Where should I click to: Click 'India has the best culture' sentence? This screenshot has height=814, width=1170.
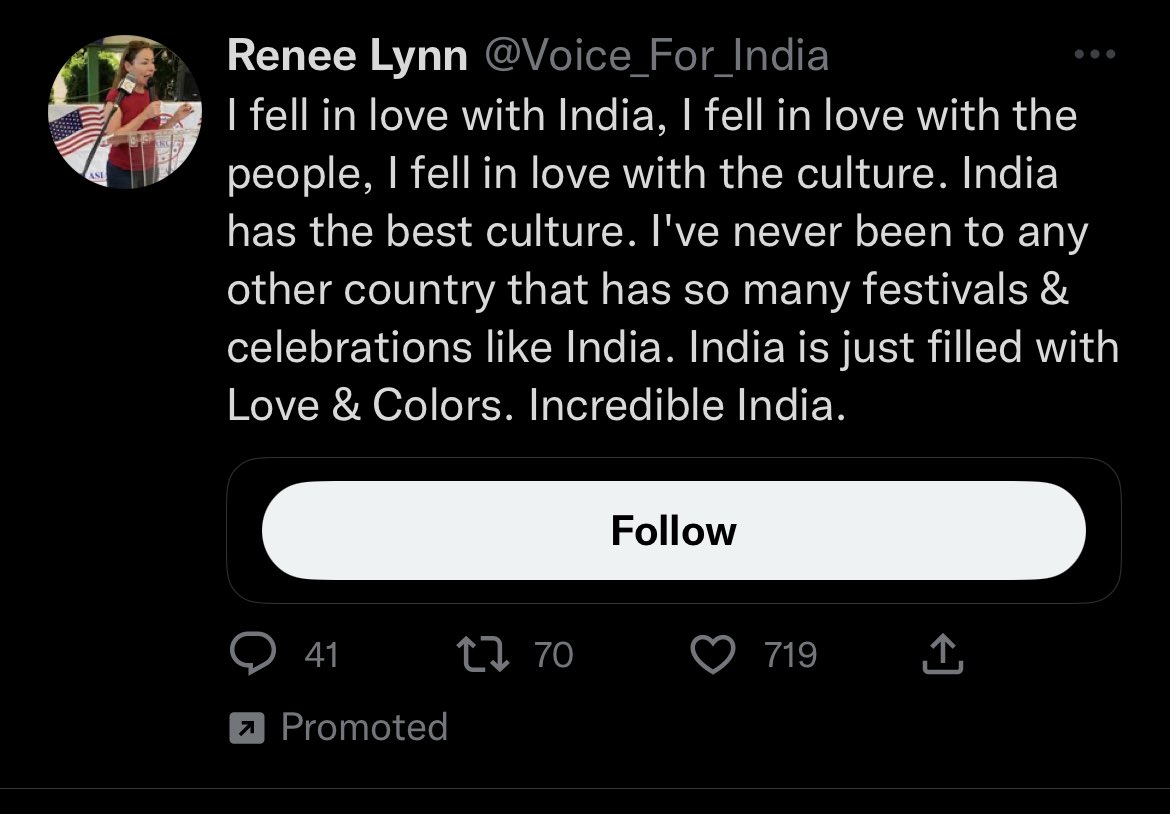click(642, 202)
